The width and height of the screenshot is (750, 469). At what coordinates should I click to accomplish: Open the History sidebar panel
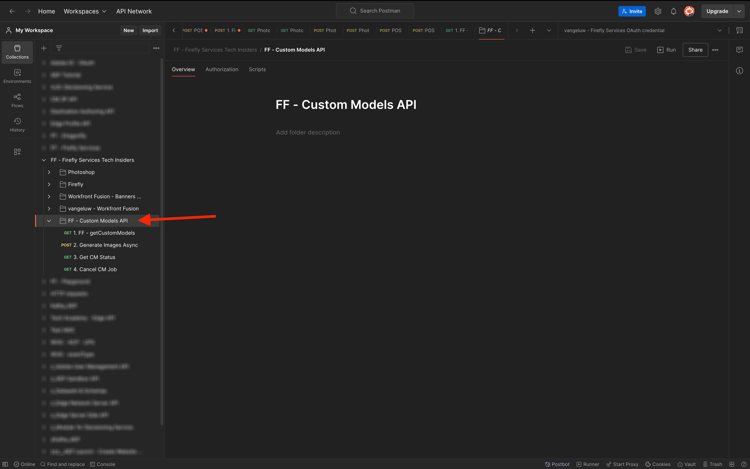(x=17, y=125)
